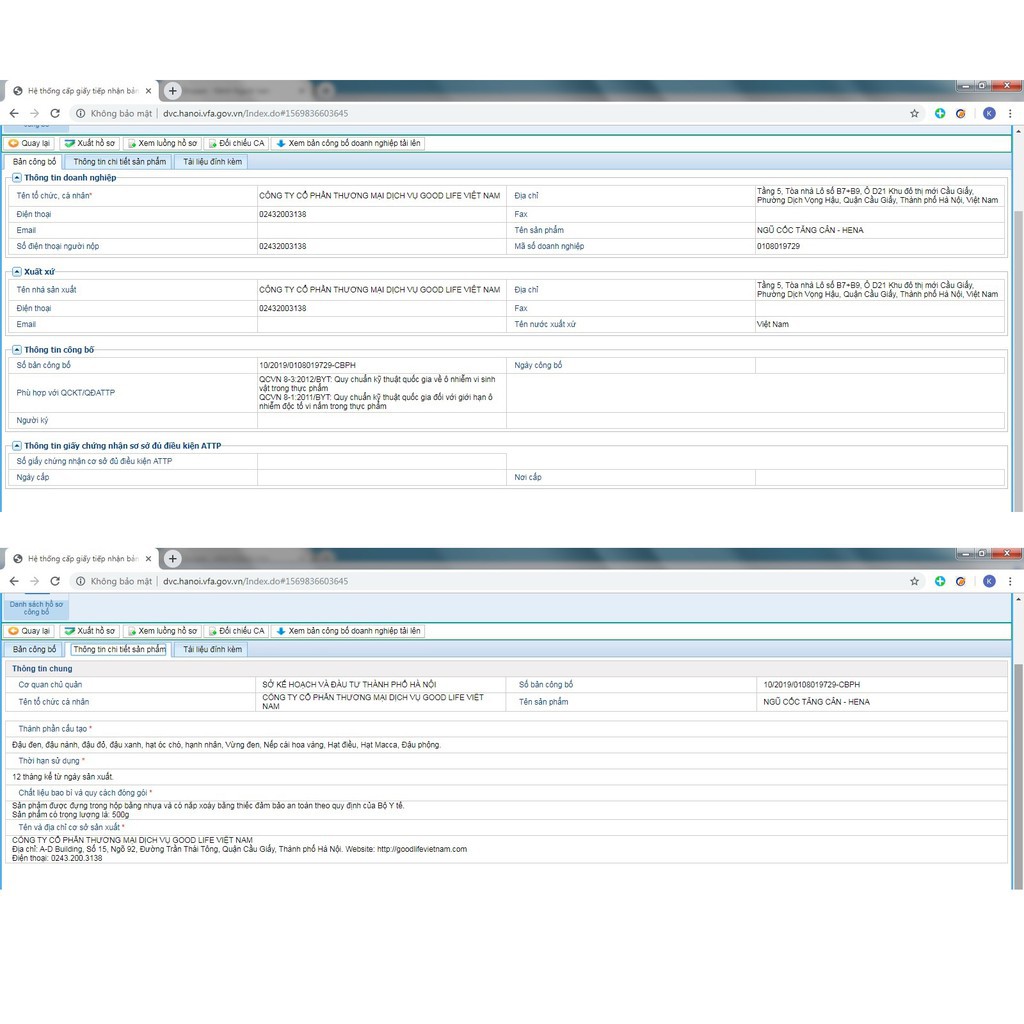Open new tab with plus icon in upper browser
This screenshot has height=1024, width=1024.
point(172,90)
